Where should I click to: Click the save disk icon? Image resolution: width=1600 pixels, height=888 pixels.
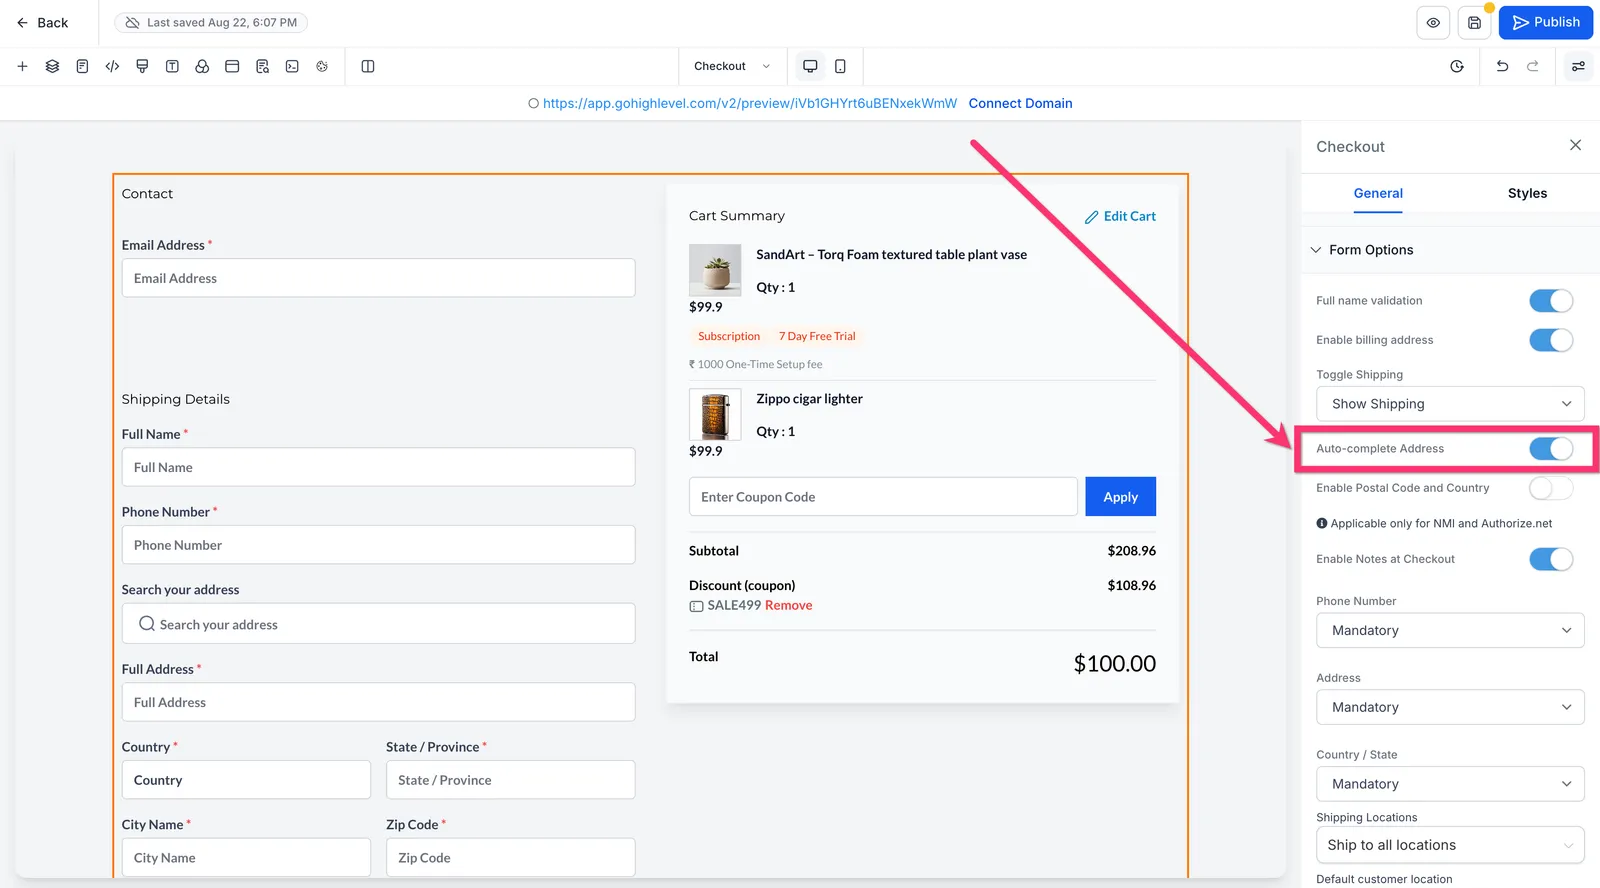tap(1474, 22)
